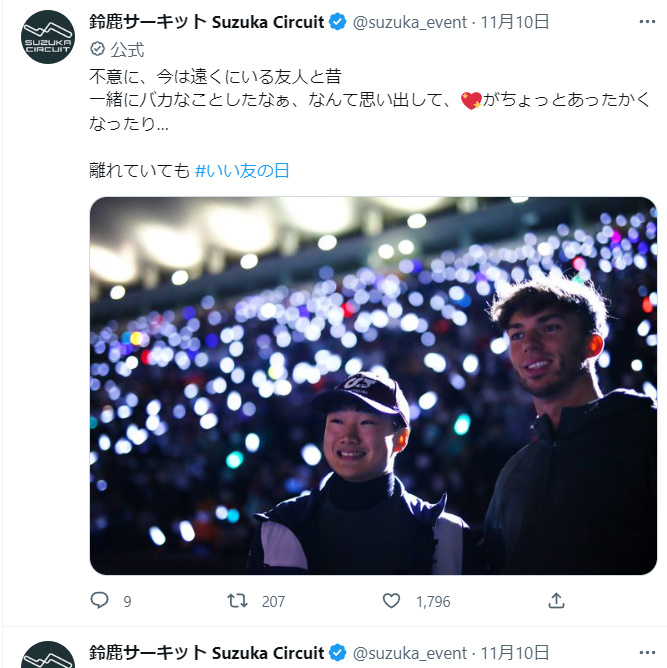Open the three-dot menu on first tweet
This screenshot has height=668, width=667.
tap(647, 22)
